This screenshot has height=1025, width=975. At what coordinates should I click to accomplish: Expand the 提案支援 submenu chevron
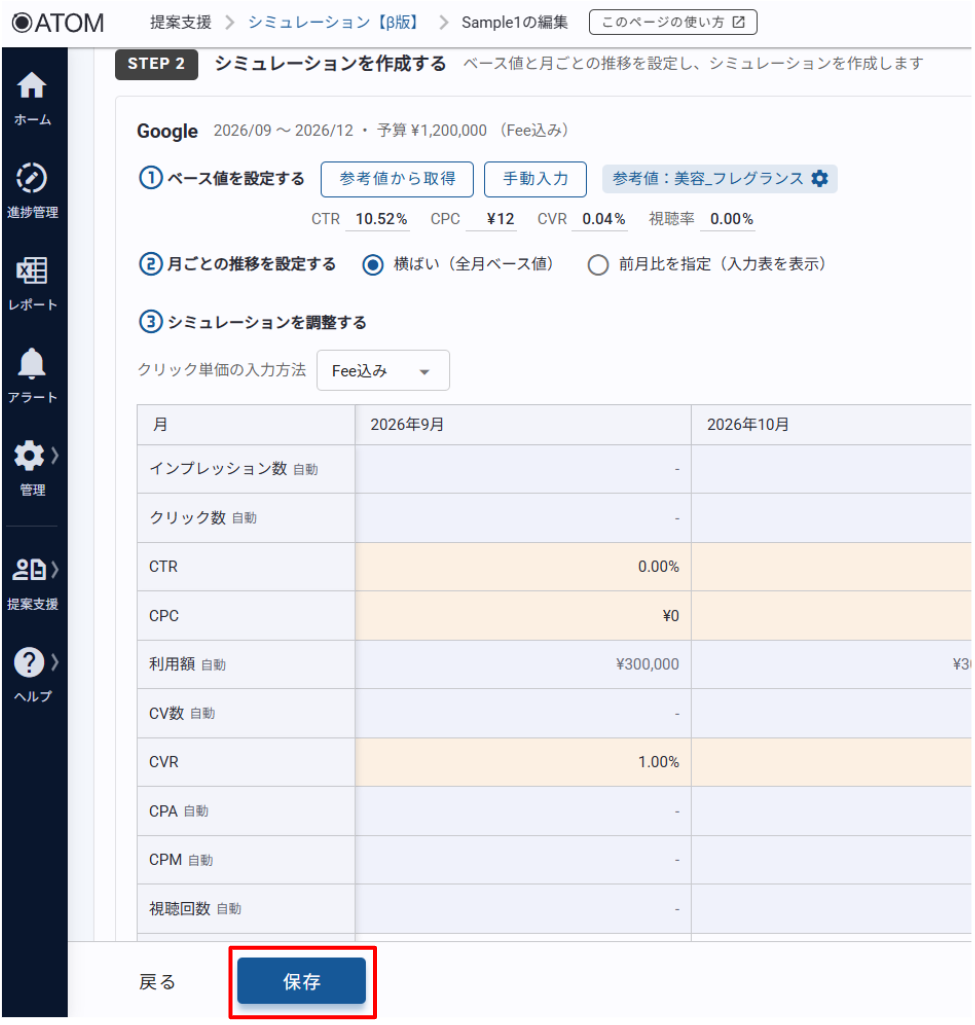click(x=55, y=569)
